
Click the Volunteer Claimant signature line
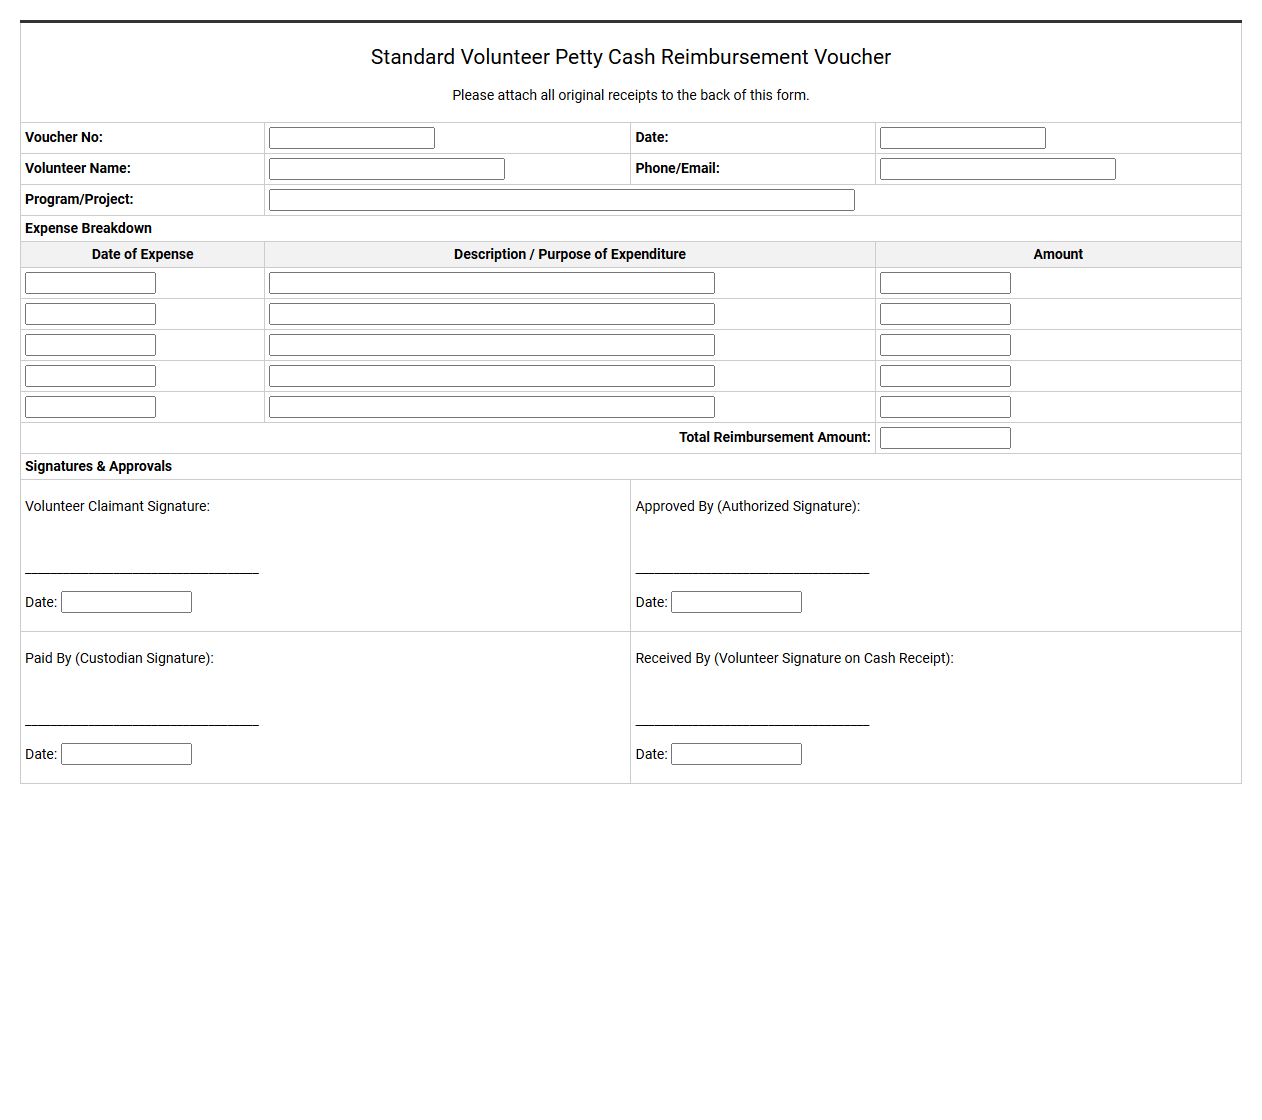(142, 572)
